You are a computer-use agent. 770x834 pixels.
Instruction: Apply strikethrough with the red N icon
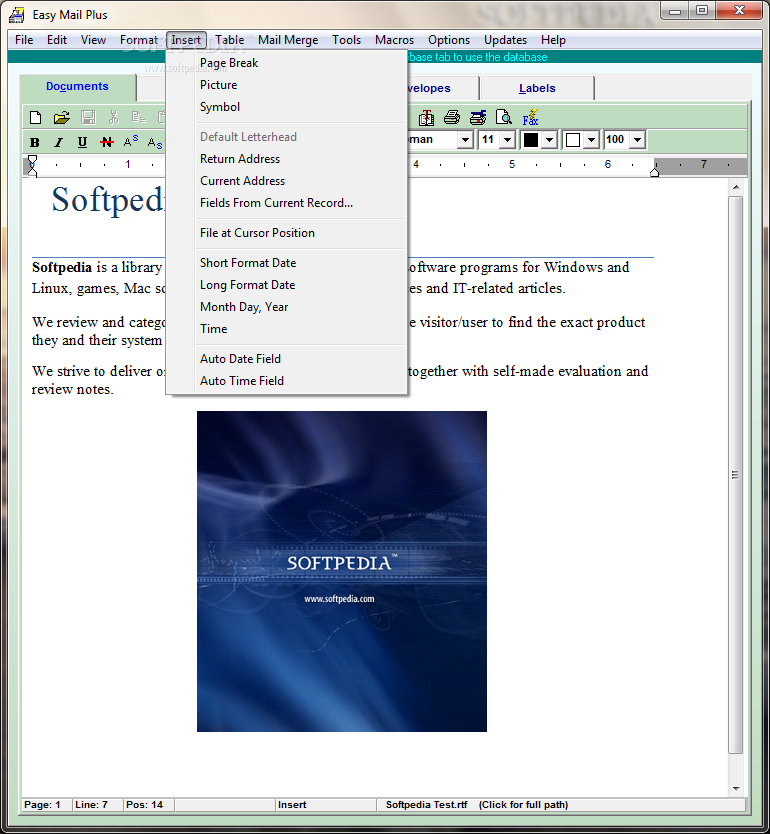click(x=106, y=142)
